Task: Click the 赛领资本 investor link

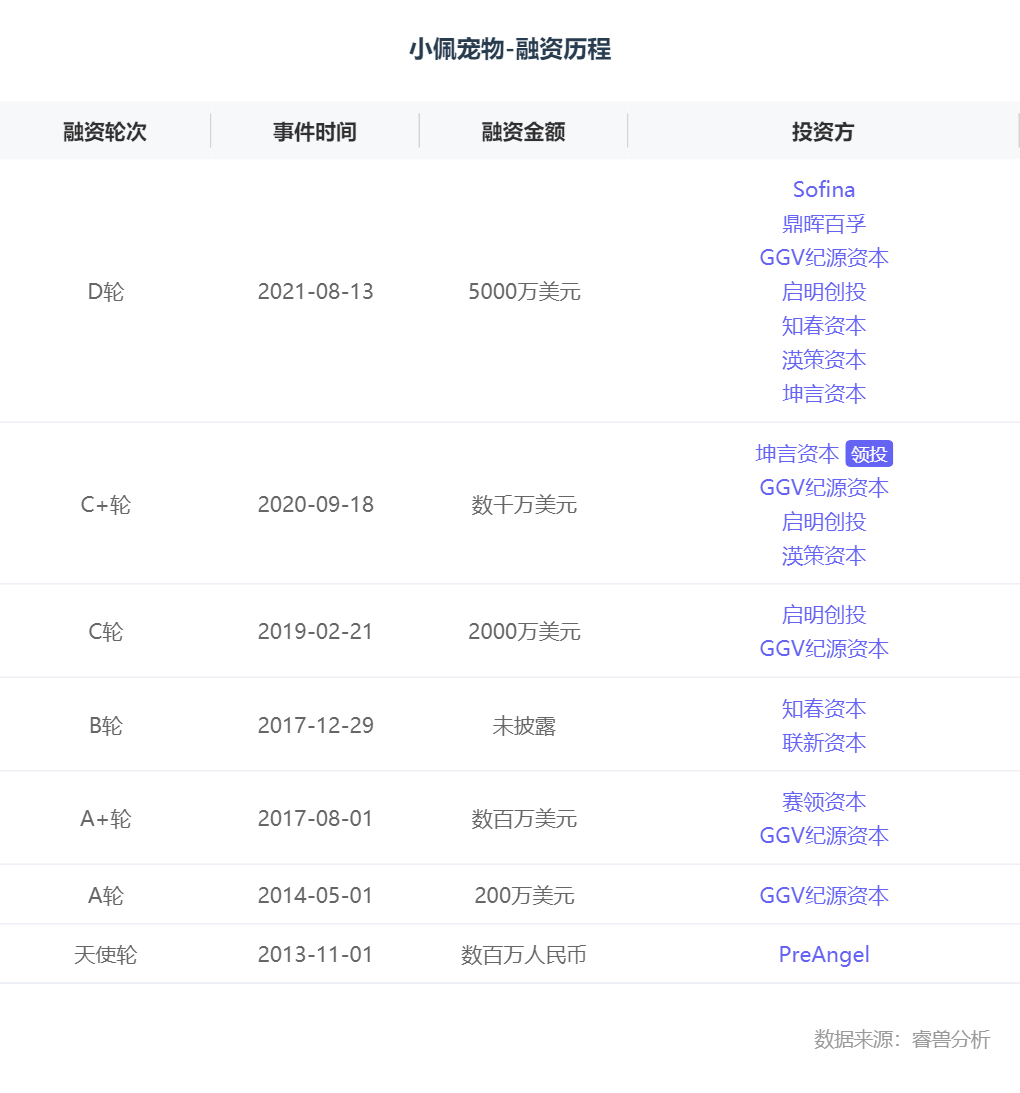Action: click(823, 802)
